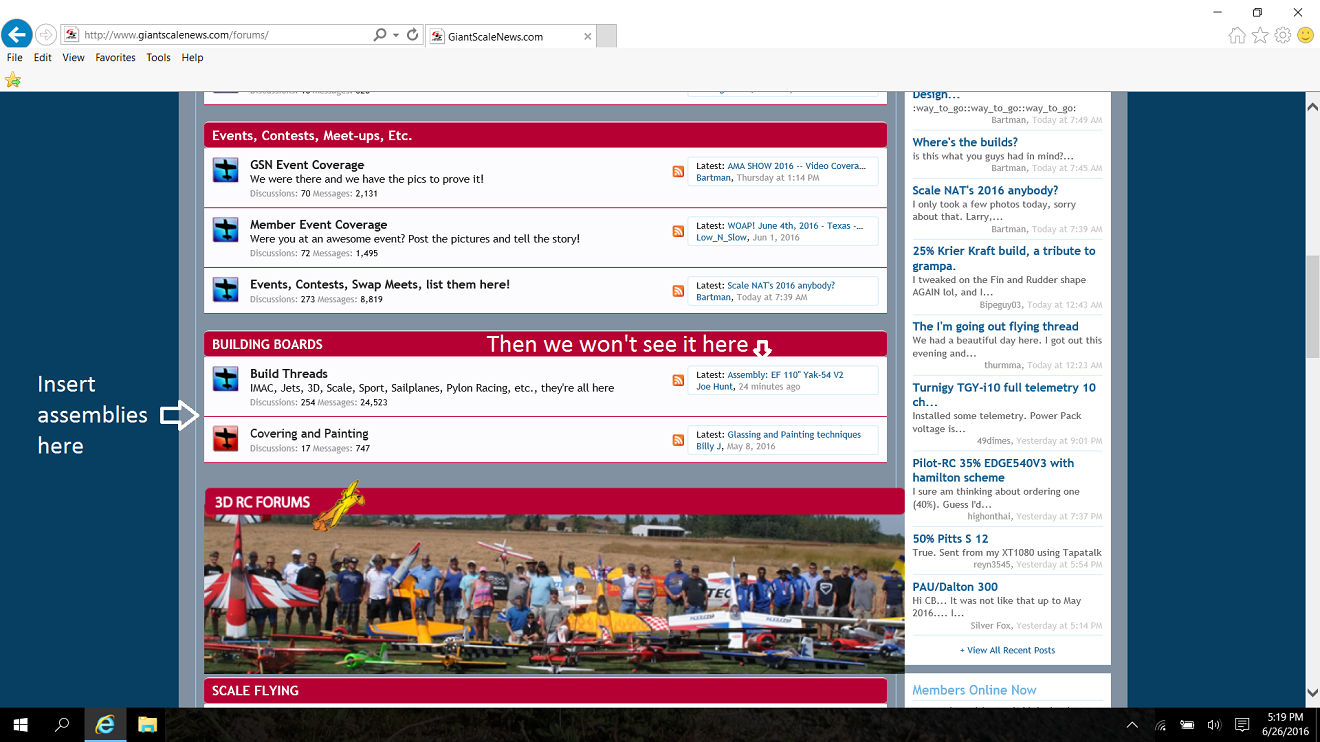This screenshot has height=742, width=1320.
Task: Click the browser forward arrow button
Action: [45, 35]
